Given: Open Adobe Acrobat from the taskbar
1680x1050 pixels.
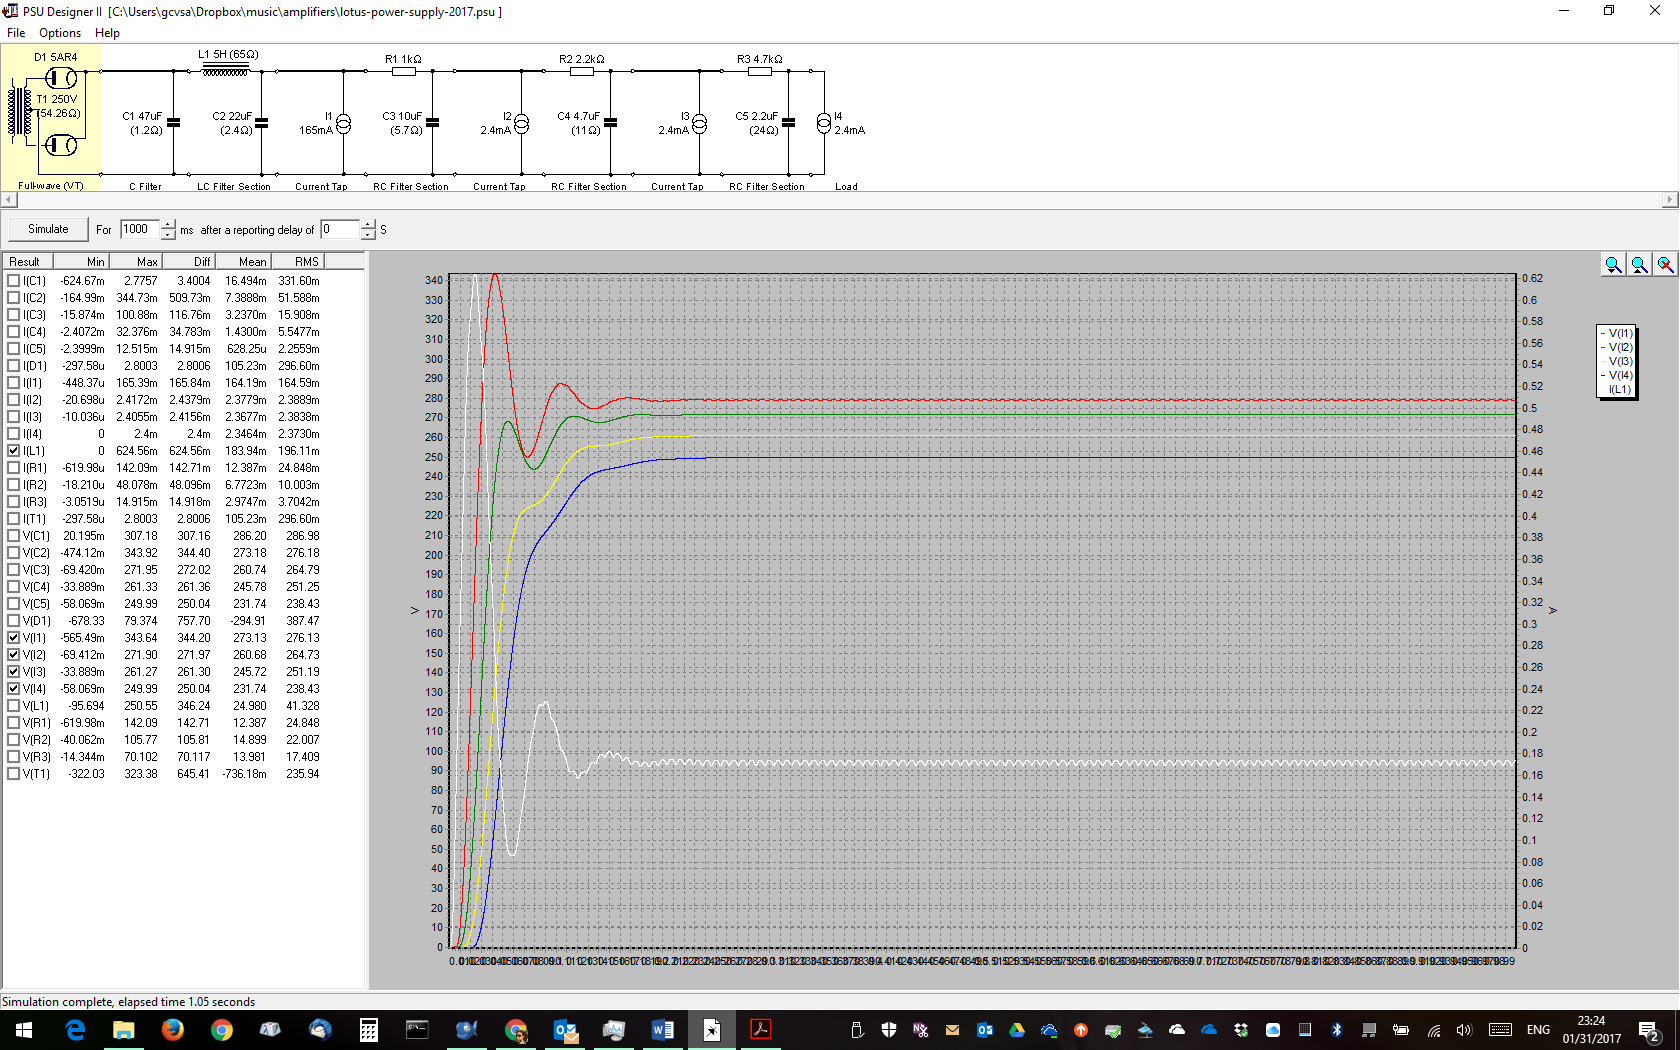Looking at the screenshot, I should pos(760,1029).
